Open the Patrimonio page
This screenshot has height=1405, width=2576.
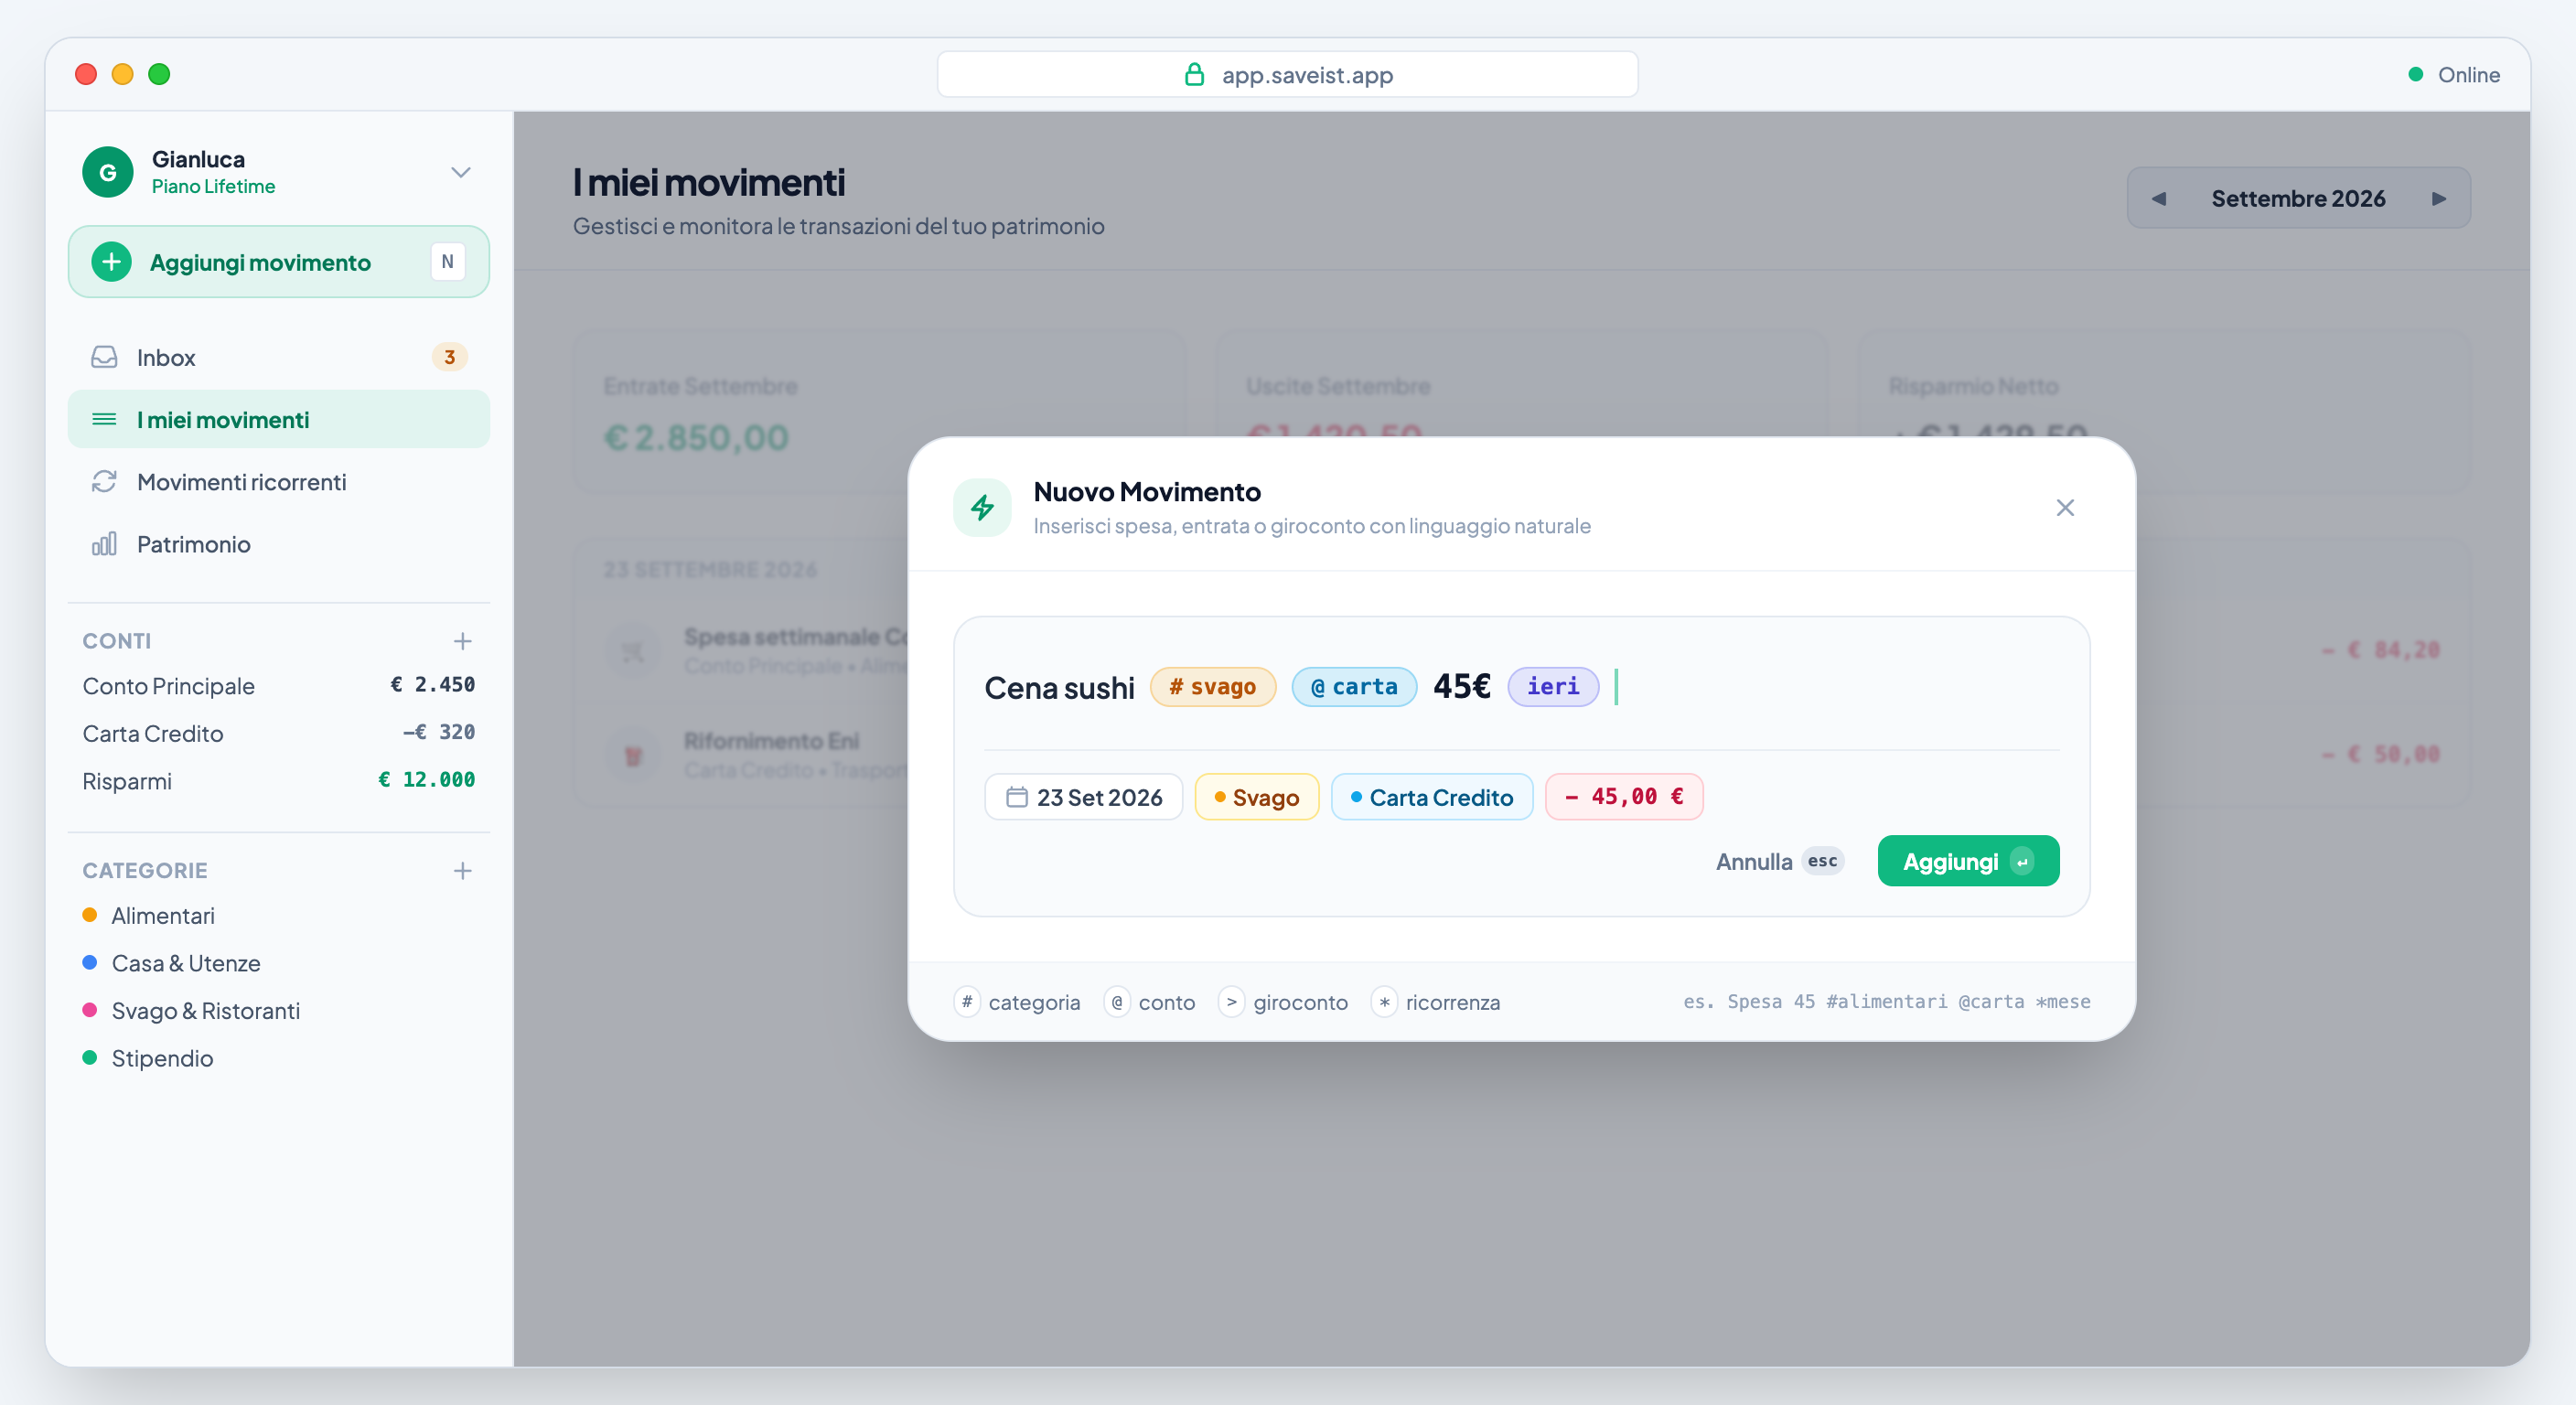tap(279, 543)
